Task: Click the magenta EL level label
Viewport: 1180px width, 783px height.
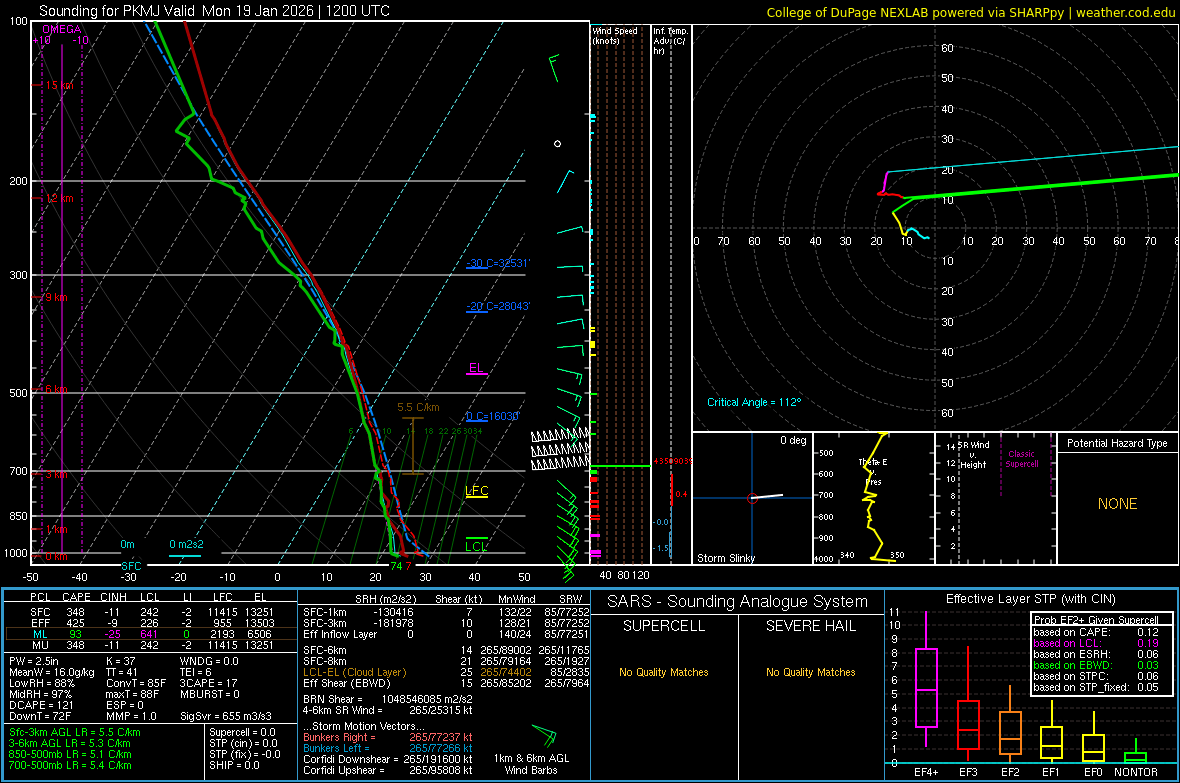Action: coord(476,368)
